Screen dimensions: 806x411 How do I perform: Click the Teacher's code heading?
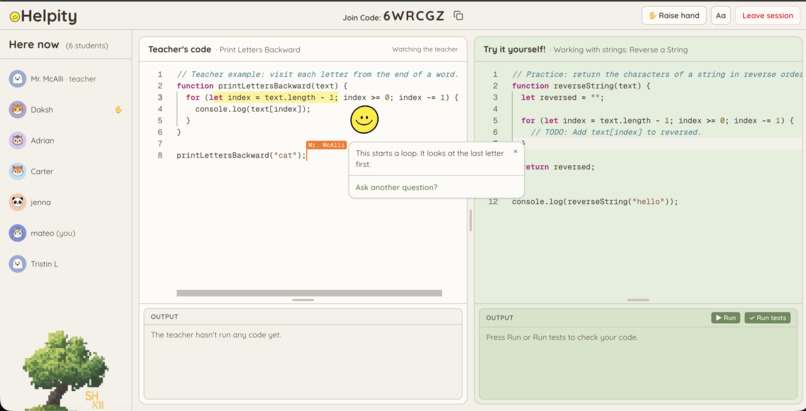click(x=179, y=49)
